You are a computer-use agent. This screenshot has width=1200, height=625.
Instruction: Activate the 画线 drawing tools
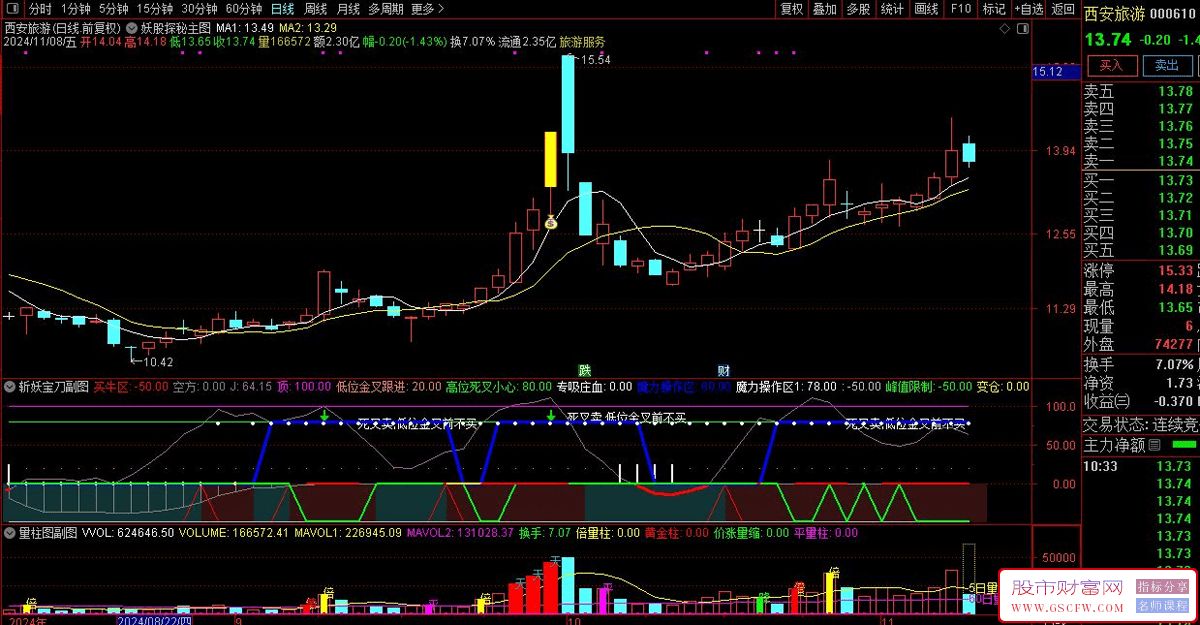pyautogui.click(x=926, y=9)
